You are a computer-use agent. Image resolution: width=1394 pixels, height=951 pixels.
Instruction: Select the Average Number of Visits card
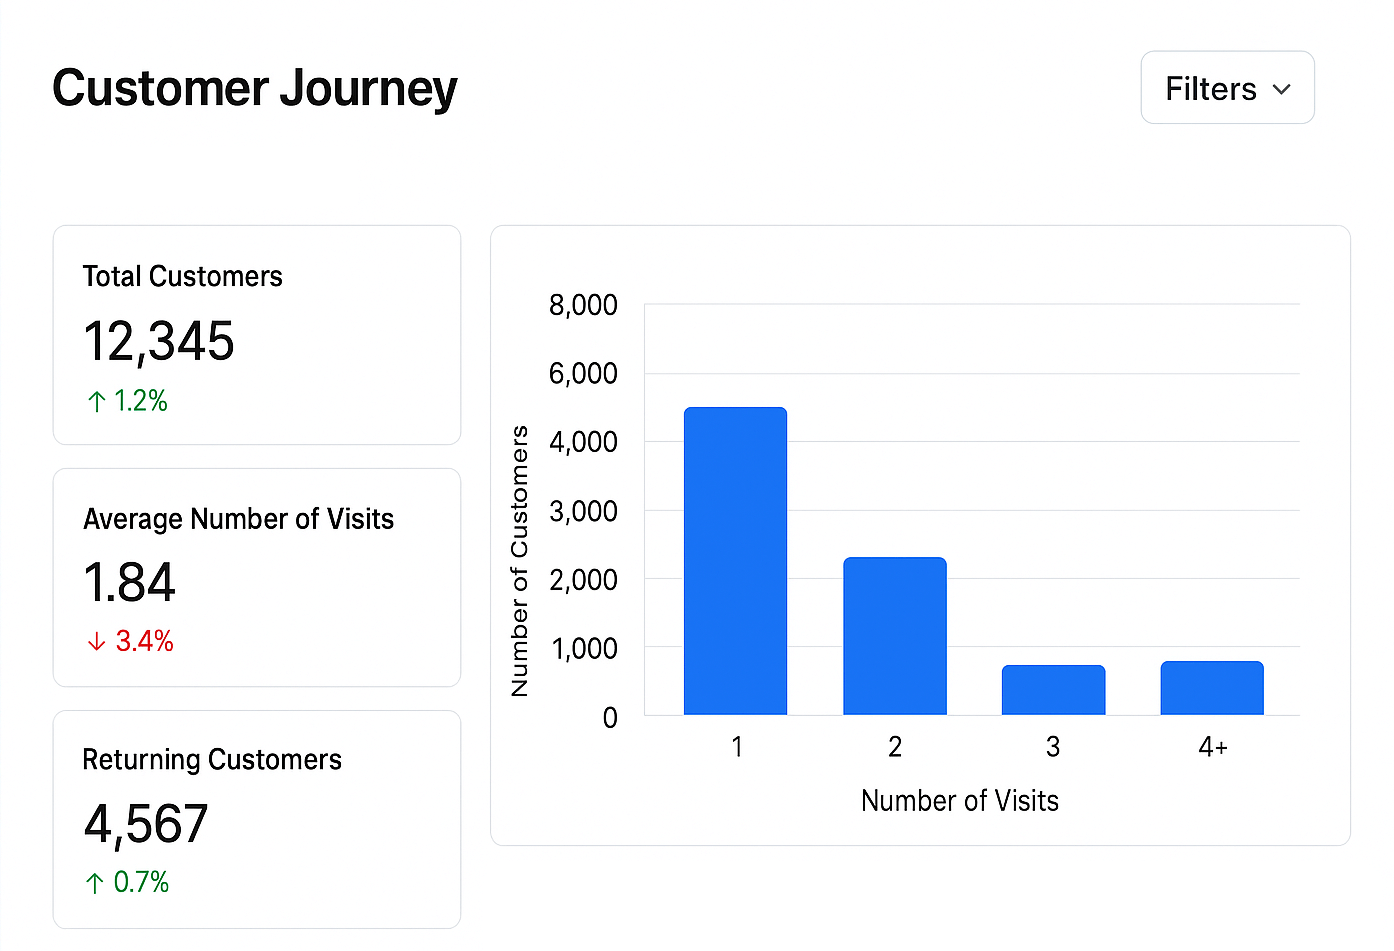pos(256,577)
